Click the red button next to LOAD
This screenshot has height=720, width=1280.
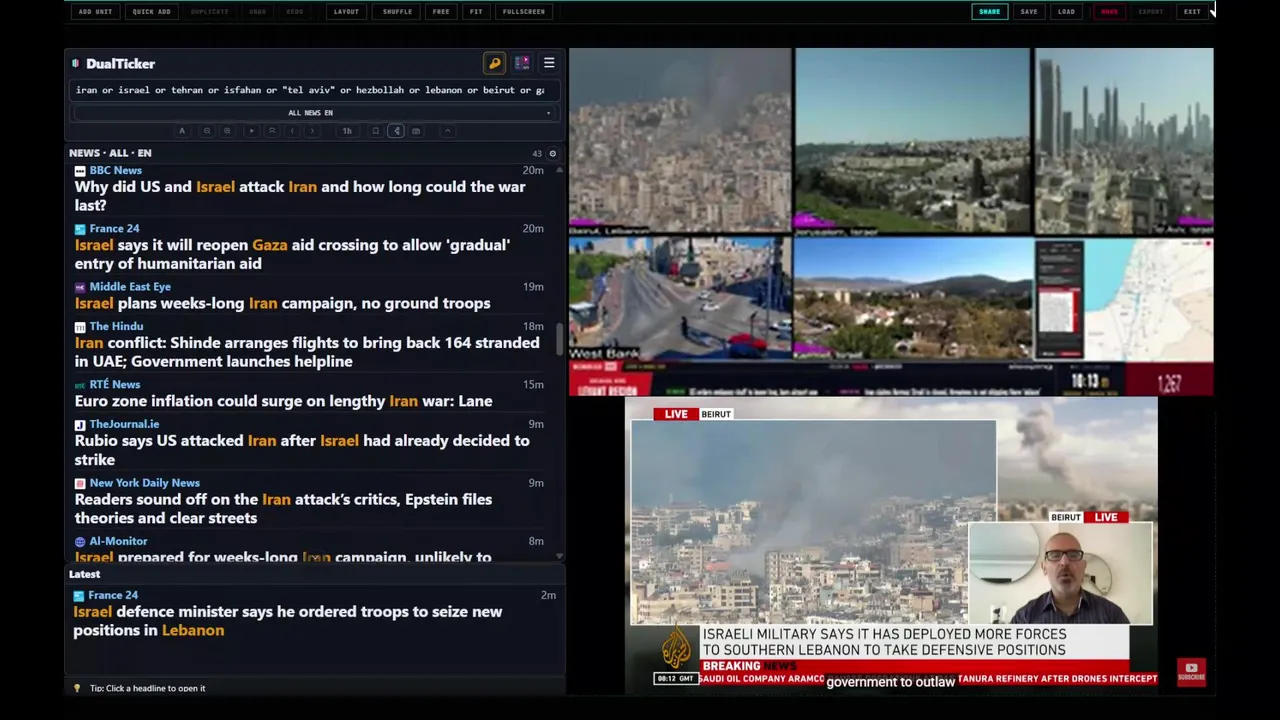pos(1109,12)
